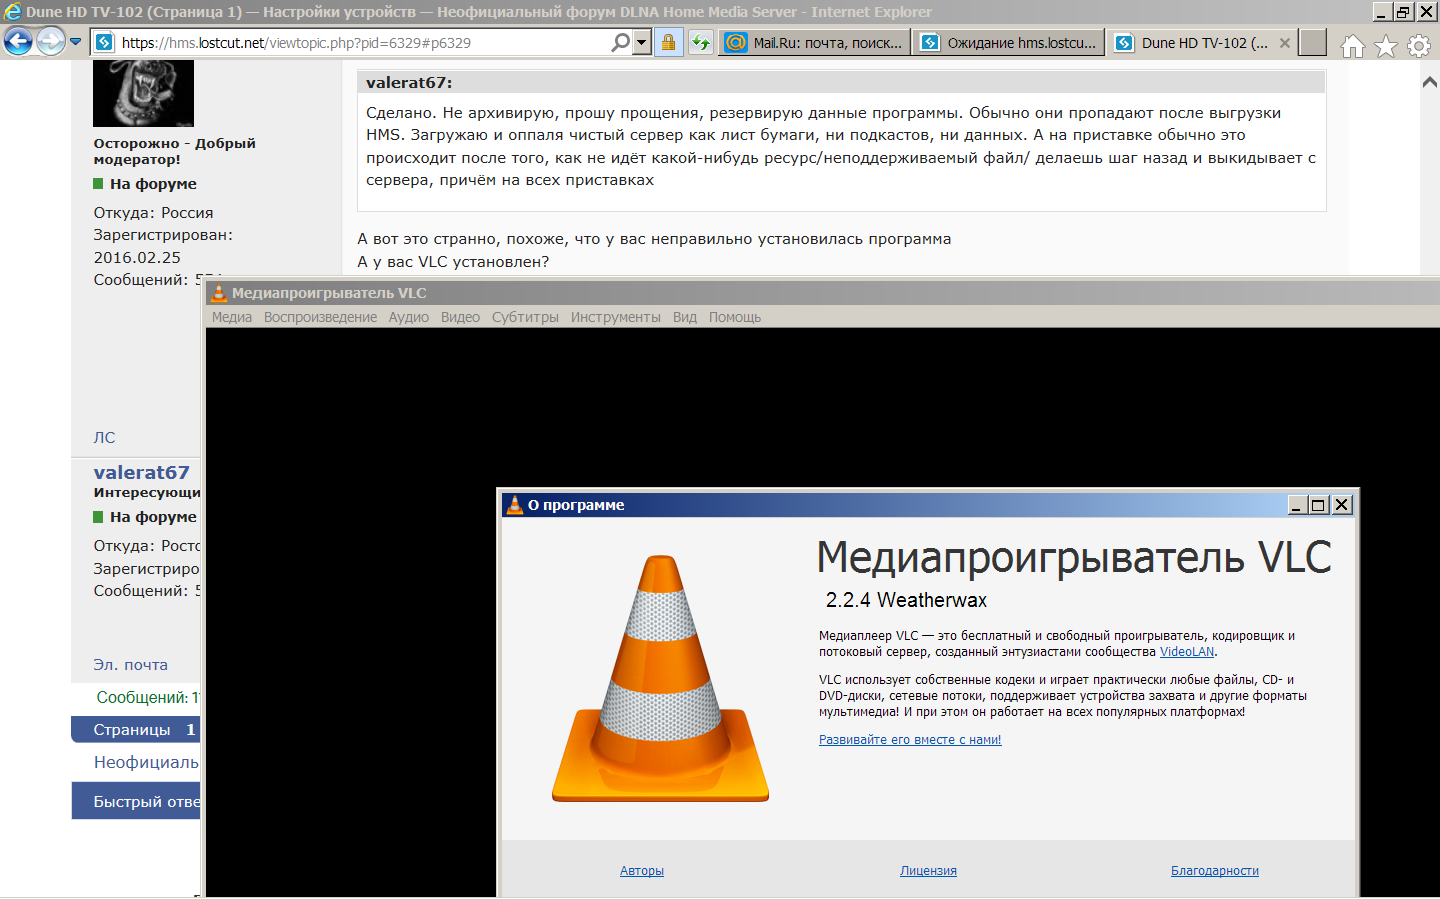Screen dimensions: 1440x900
Task: Open the Инструменты menu in VLC
Action: pyautogui.click(x=615, y=317)
